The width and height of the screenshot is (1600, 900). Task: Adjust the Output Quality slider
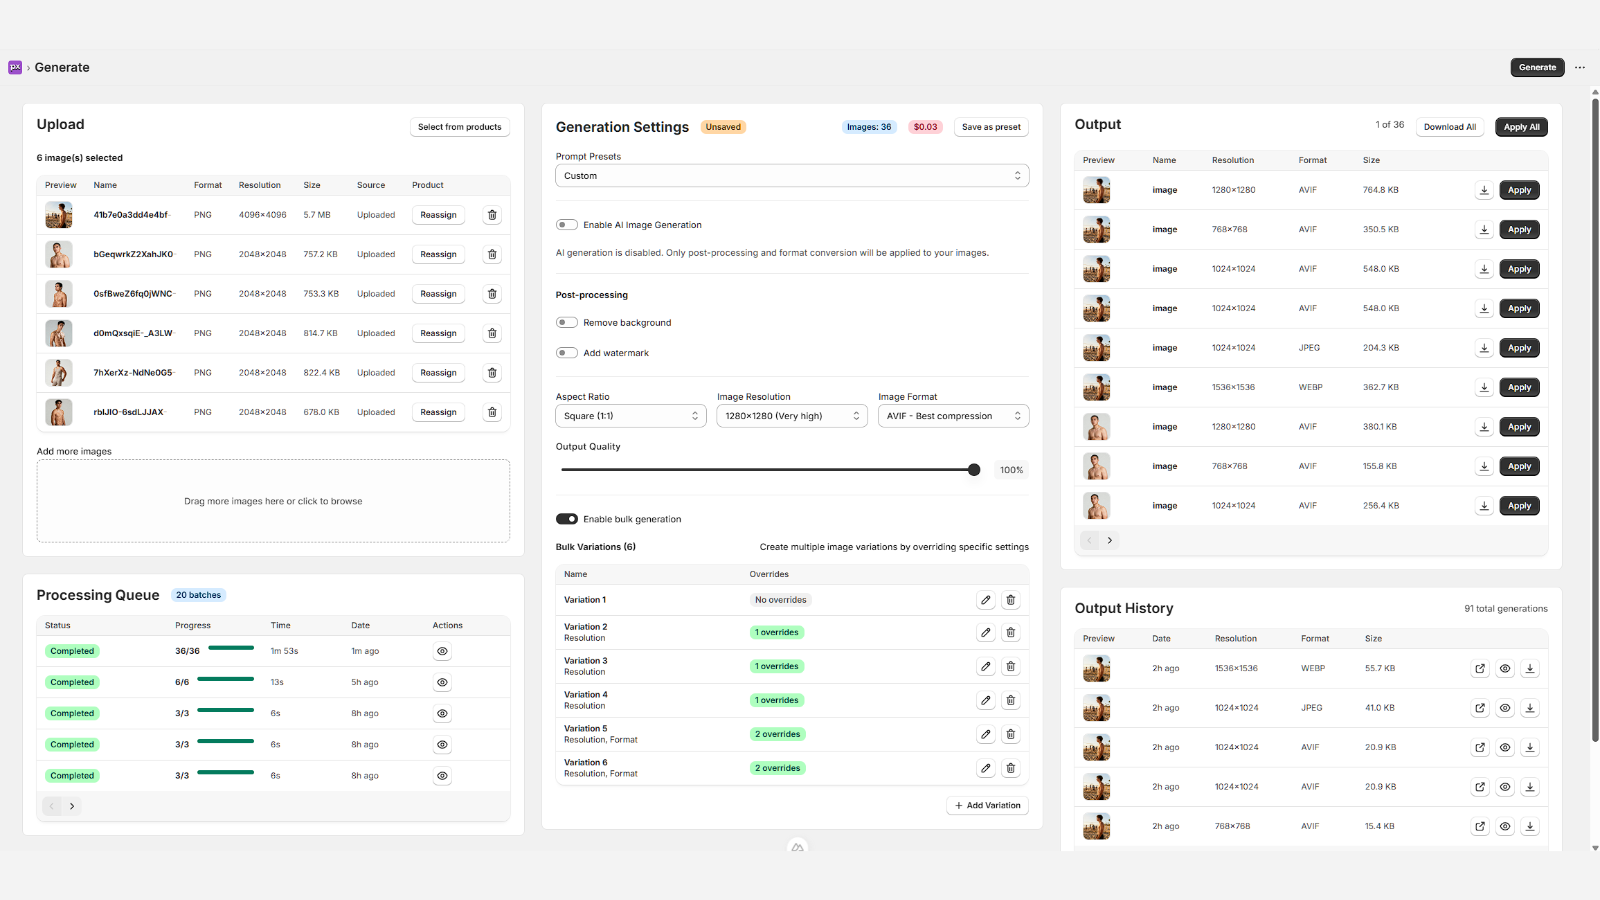pos(974,469)
